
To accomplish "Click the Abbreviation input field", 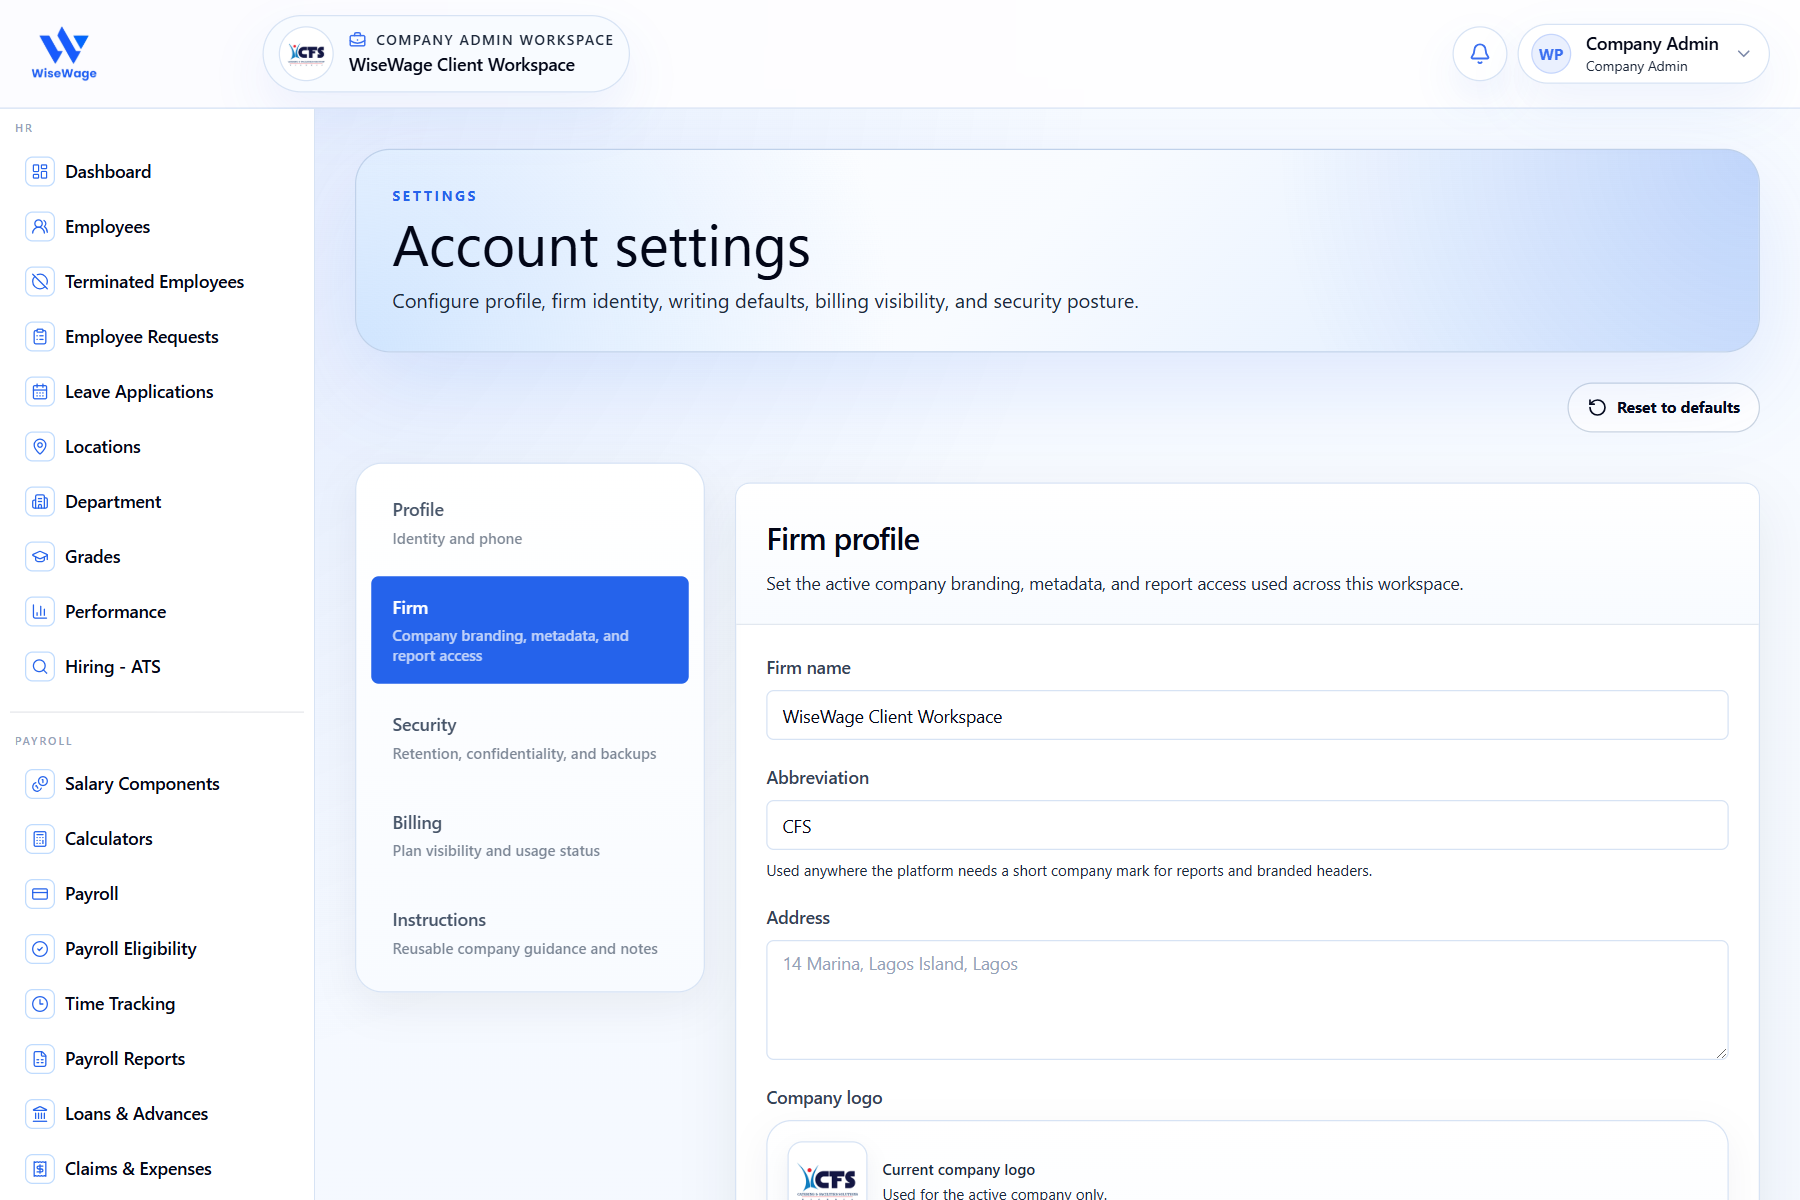I will [1247, 826].
